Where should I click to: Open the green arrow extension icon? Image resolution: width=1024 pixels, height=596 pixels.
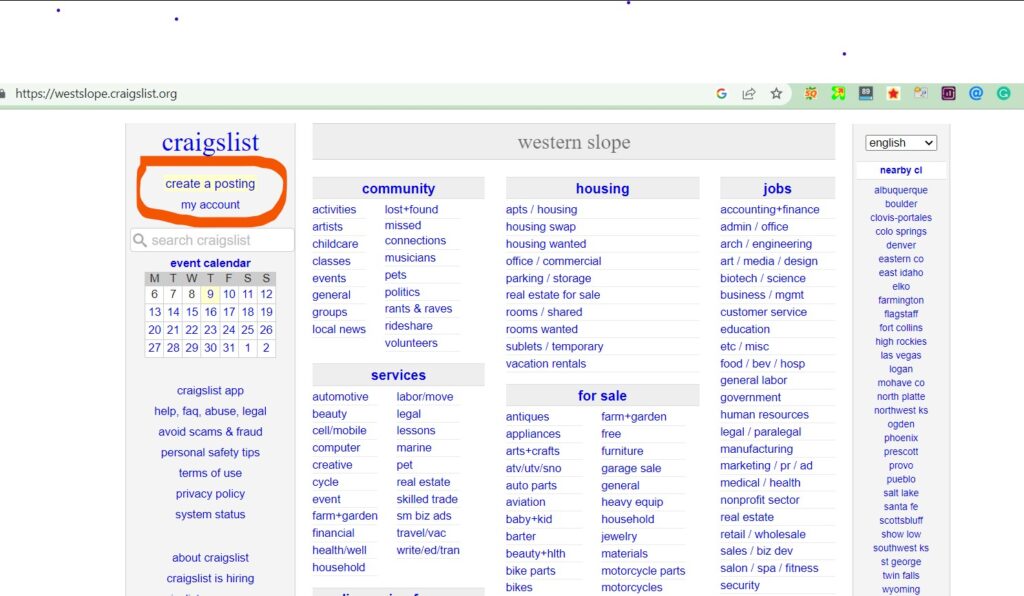(838, 93)
